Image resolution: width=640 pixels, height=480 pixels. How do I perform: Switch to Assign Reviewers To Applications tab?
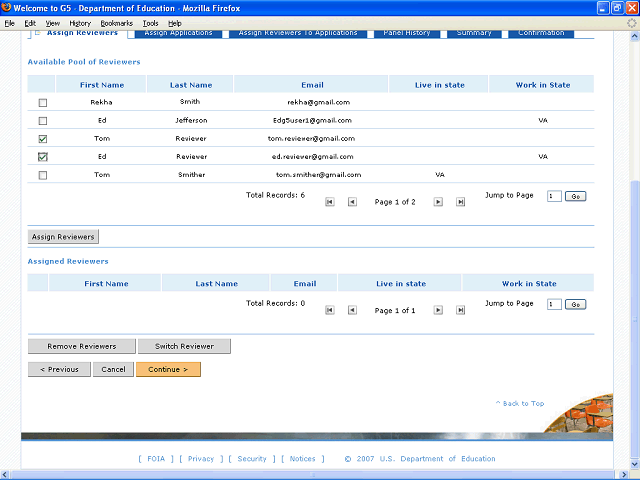(298, 34)
